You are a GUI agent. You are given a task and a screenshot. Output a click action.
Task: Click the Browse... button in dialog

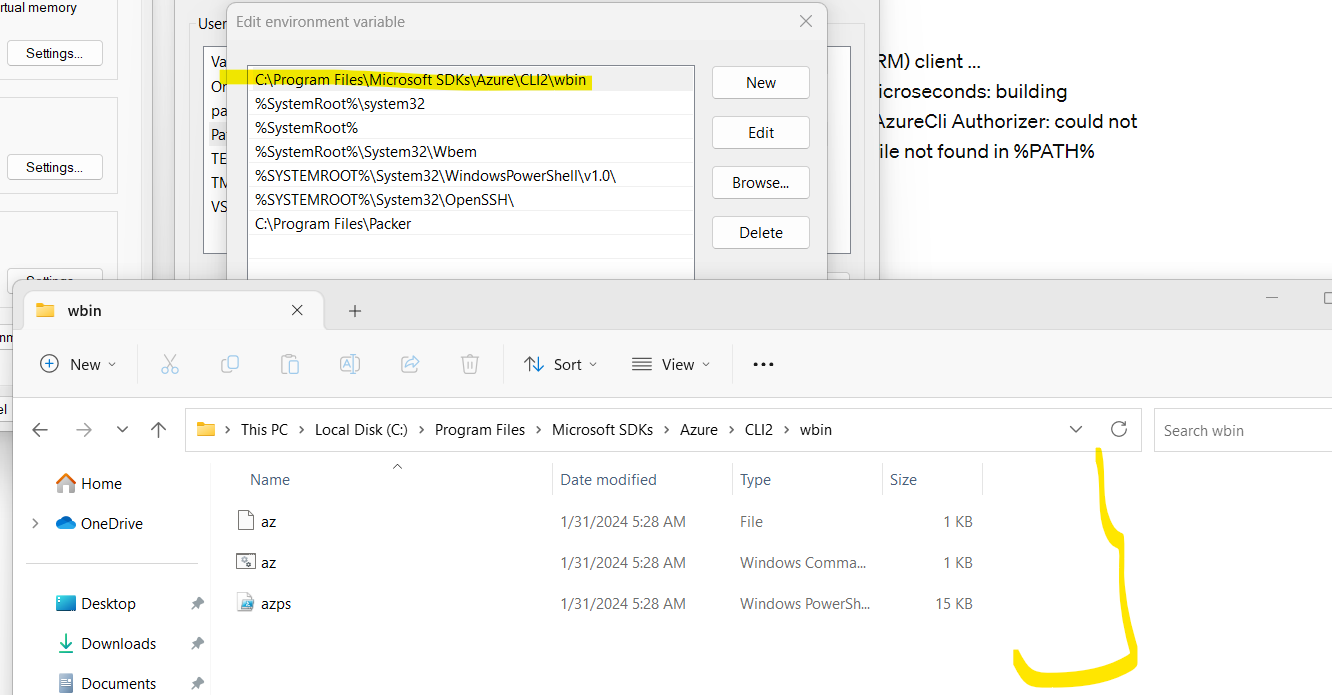tap(761, 183)
